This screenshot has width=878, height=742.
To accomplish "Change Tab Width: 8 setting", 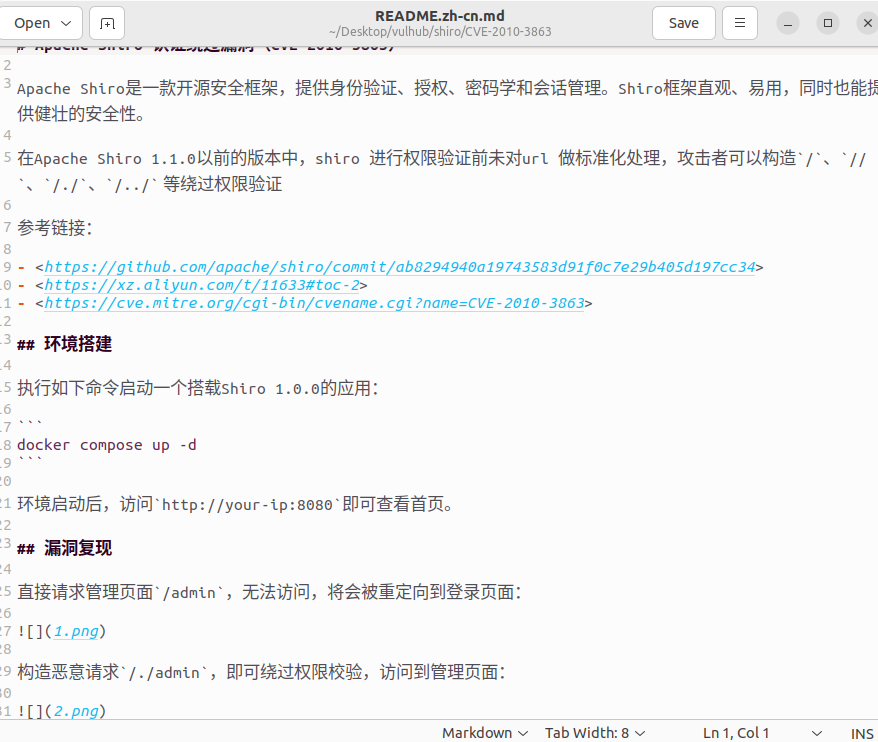I will click(x=595, y=732).
